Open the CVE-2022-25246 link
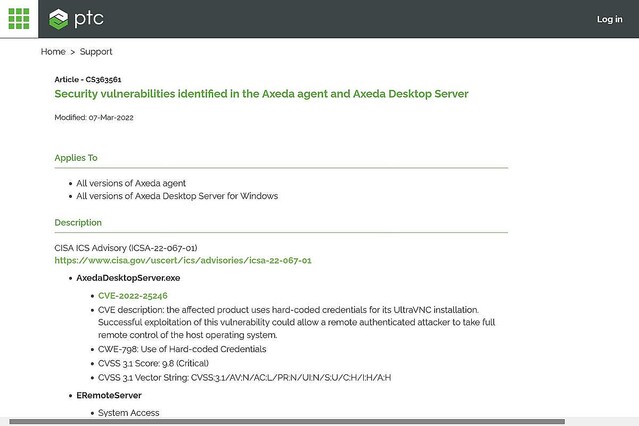Screen dimensions: 639x426 [132, 296]
